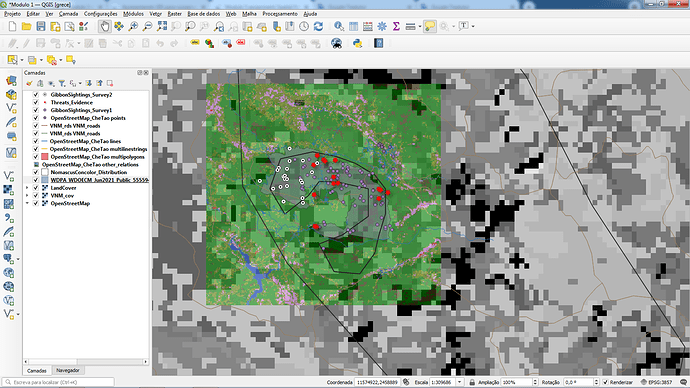Open the attribute table icon

tap(353, 26)
